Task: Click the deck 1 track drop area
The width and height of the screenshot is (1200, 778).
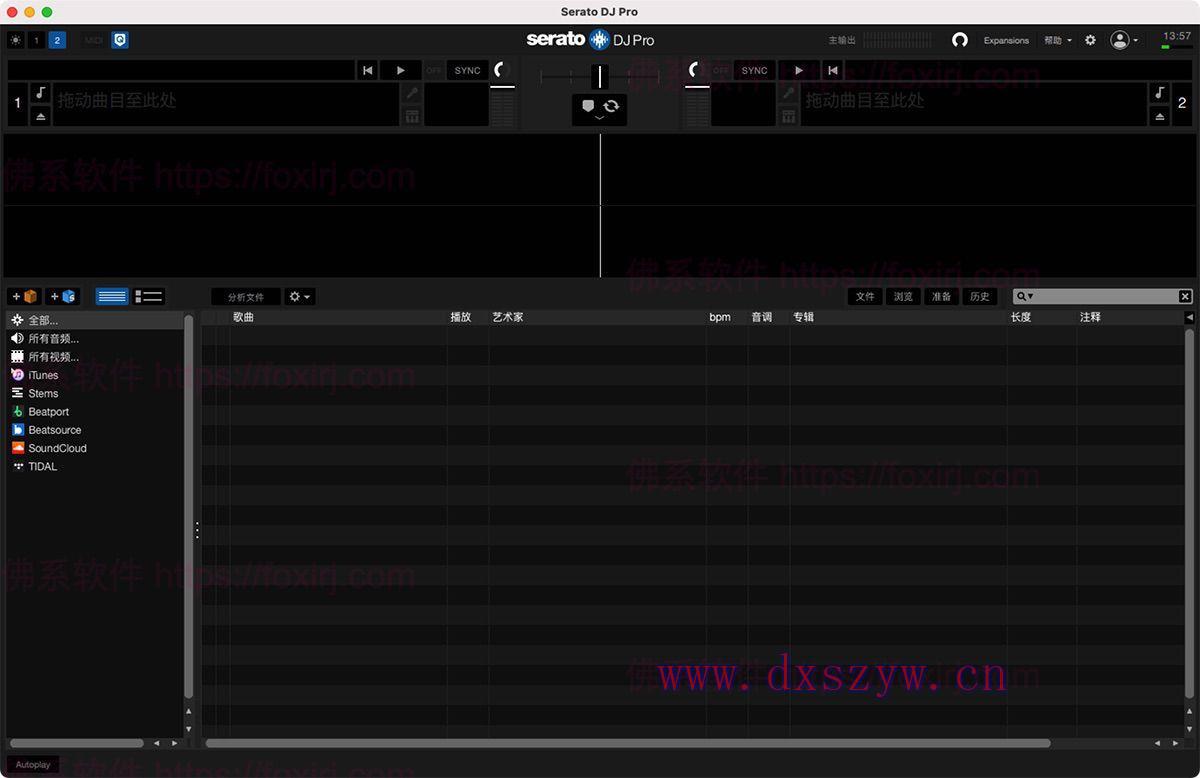Action: point(225,104)
